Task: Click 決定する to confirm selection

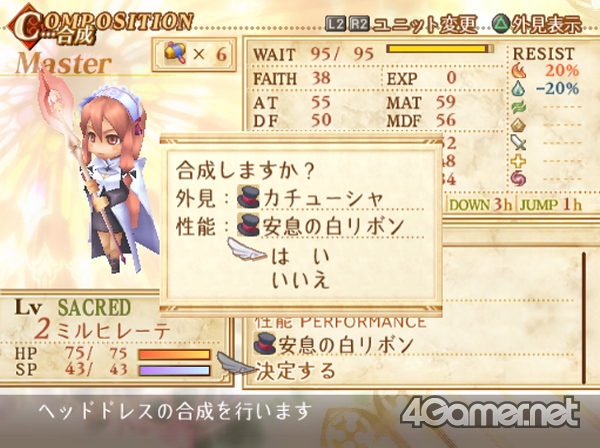Action: (x=295, y=370)
